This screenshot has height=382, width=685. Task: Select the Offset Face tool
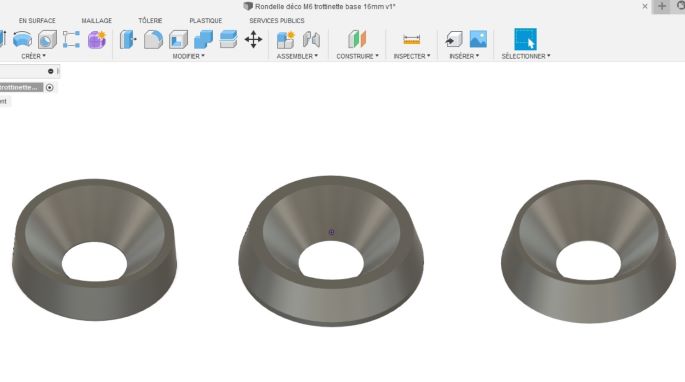tap(228, 39)
